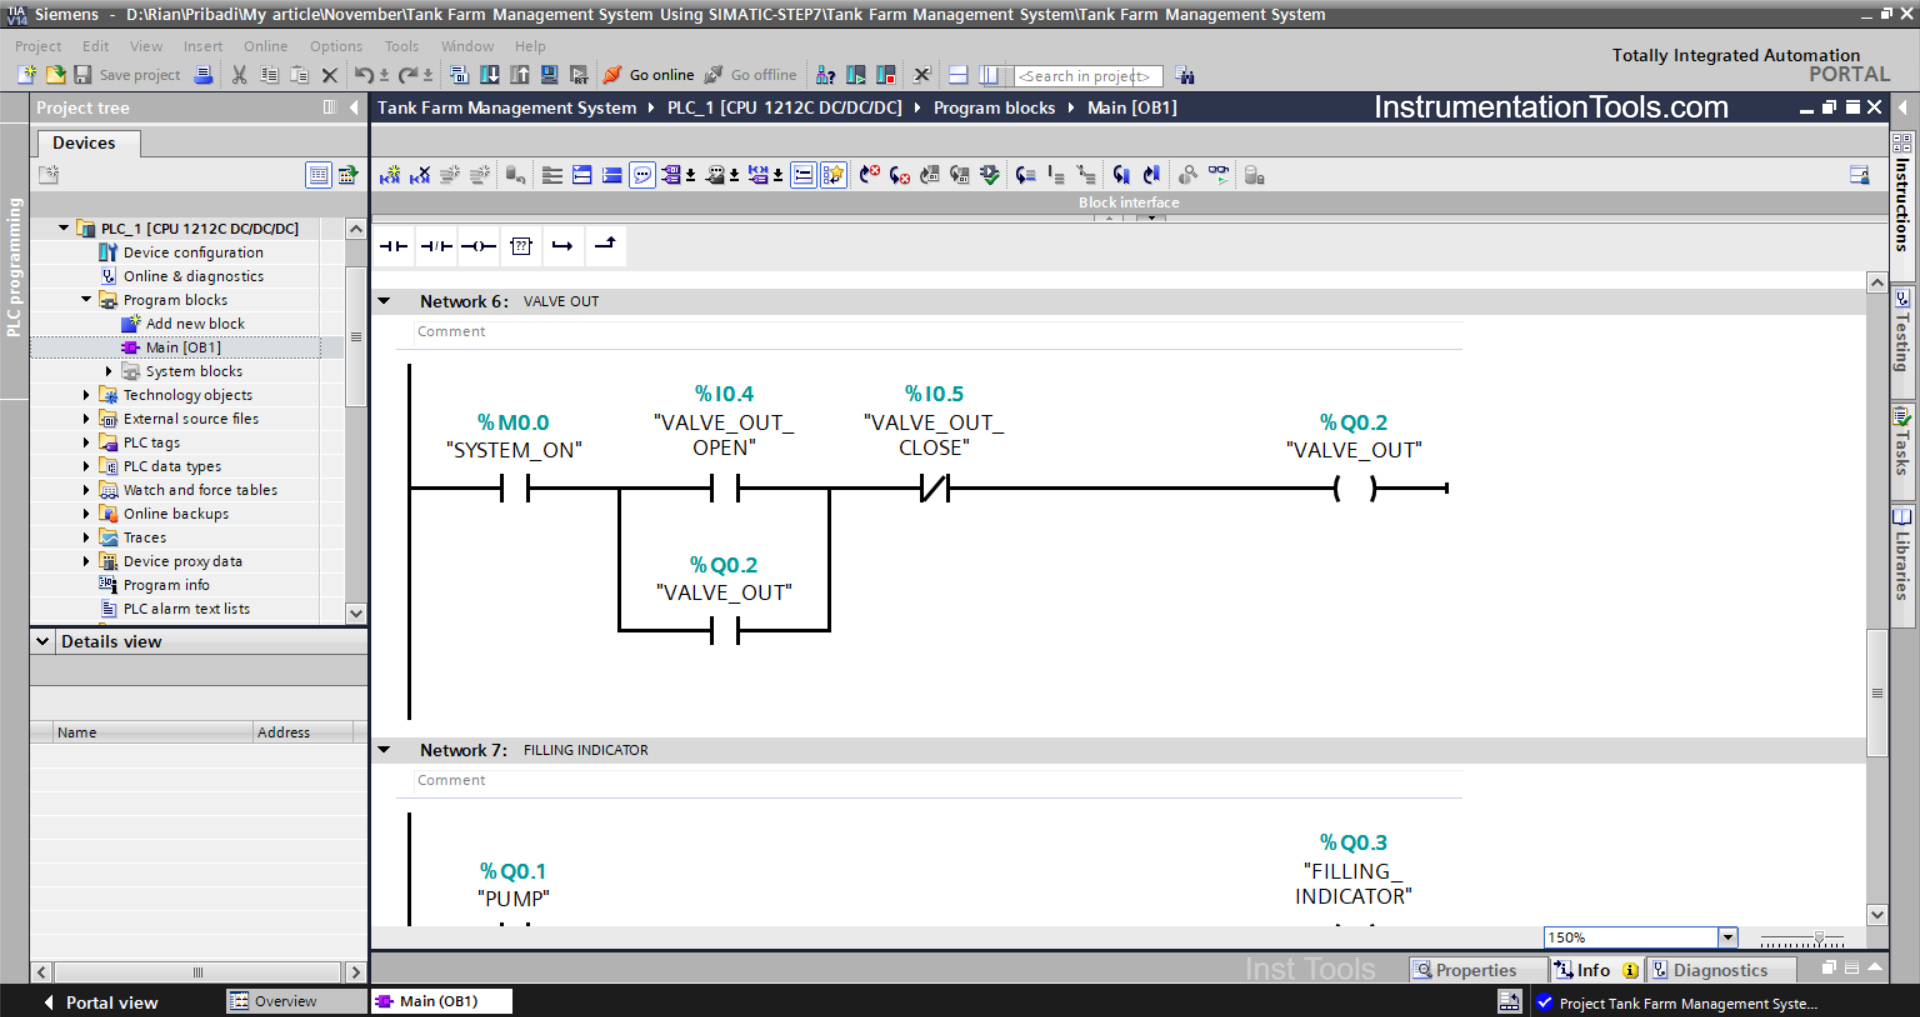Screen dimensions: 1920x1017
Task: Open Add new block under Program blocks
Action: 196,323
